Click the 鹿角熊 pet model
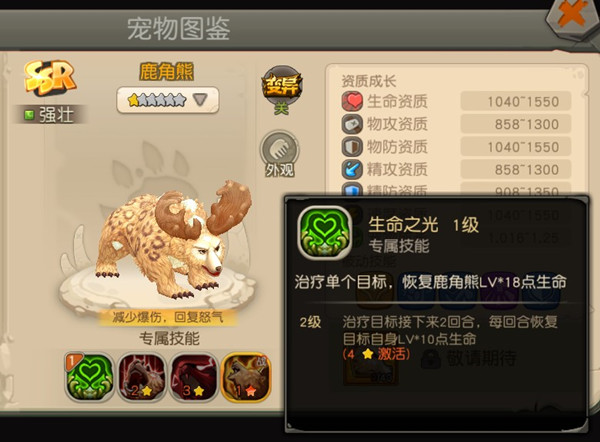This screenshot has height=442, width=600. point(170,237)
